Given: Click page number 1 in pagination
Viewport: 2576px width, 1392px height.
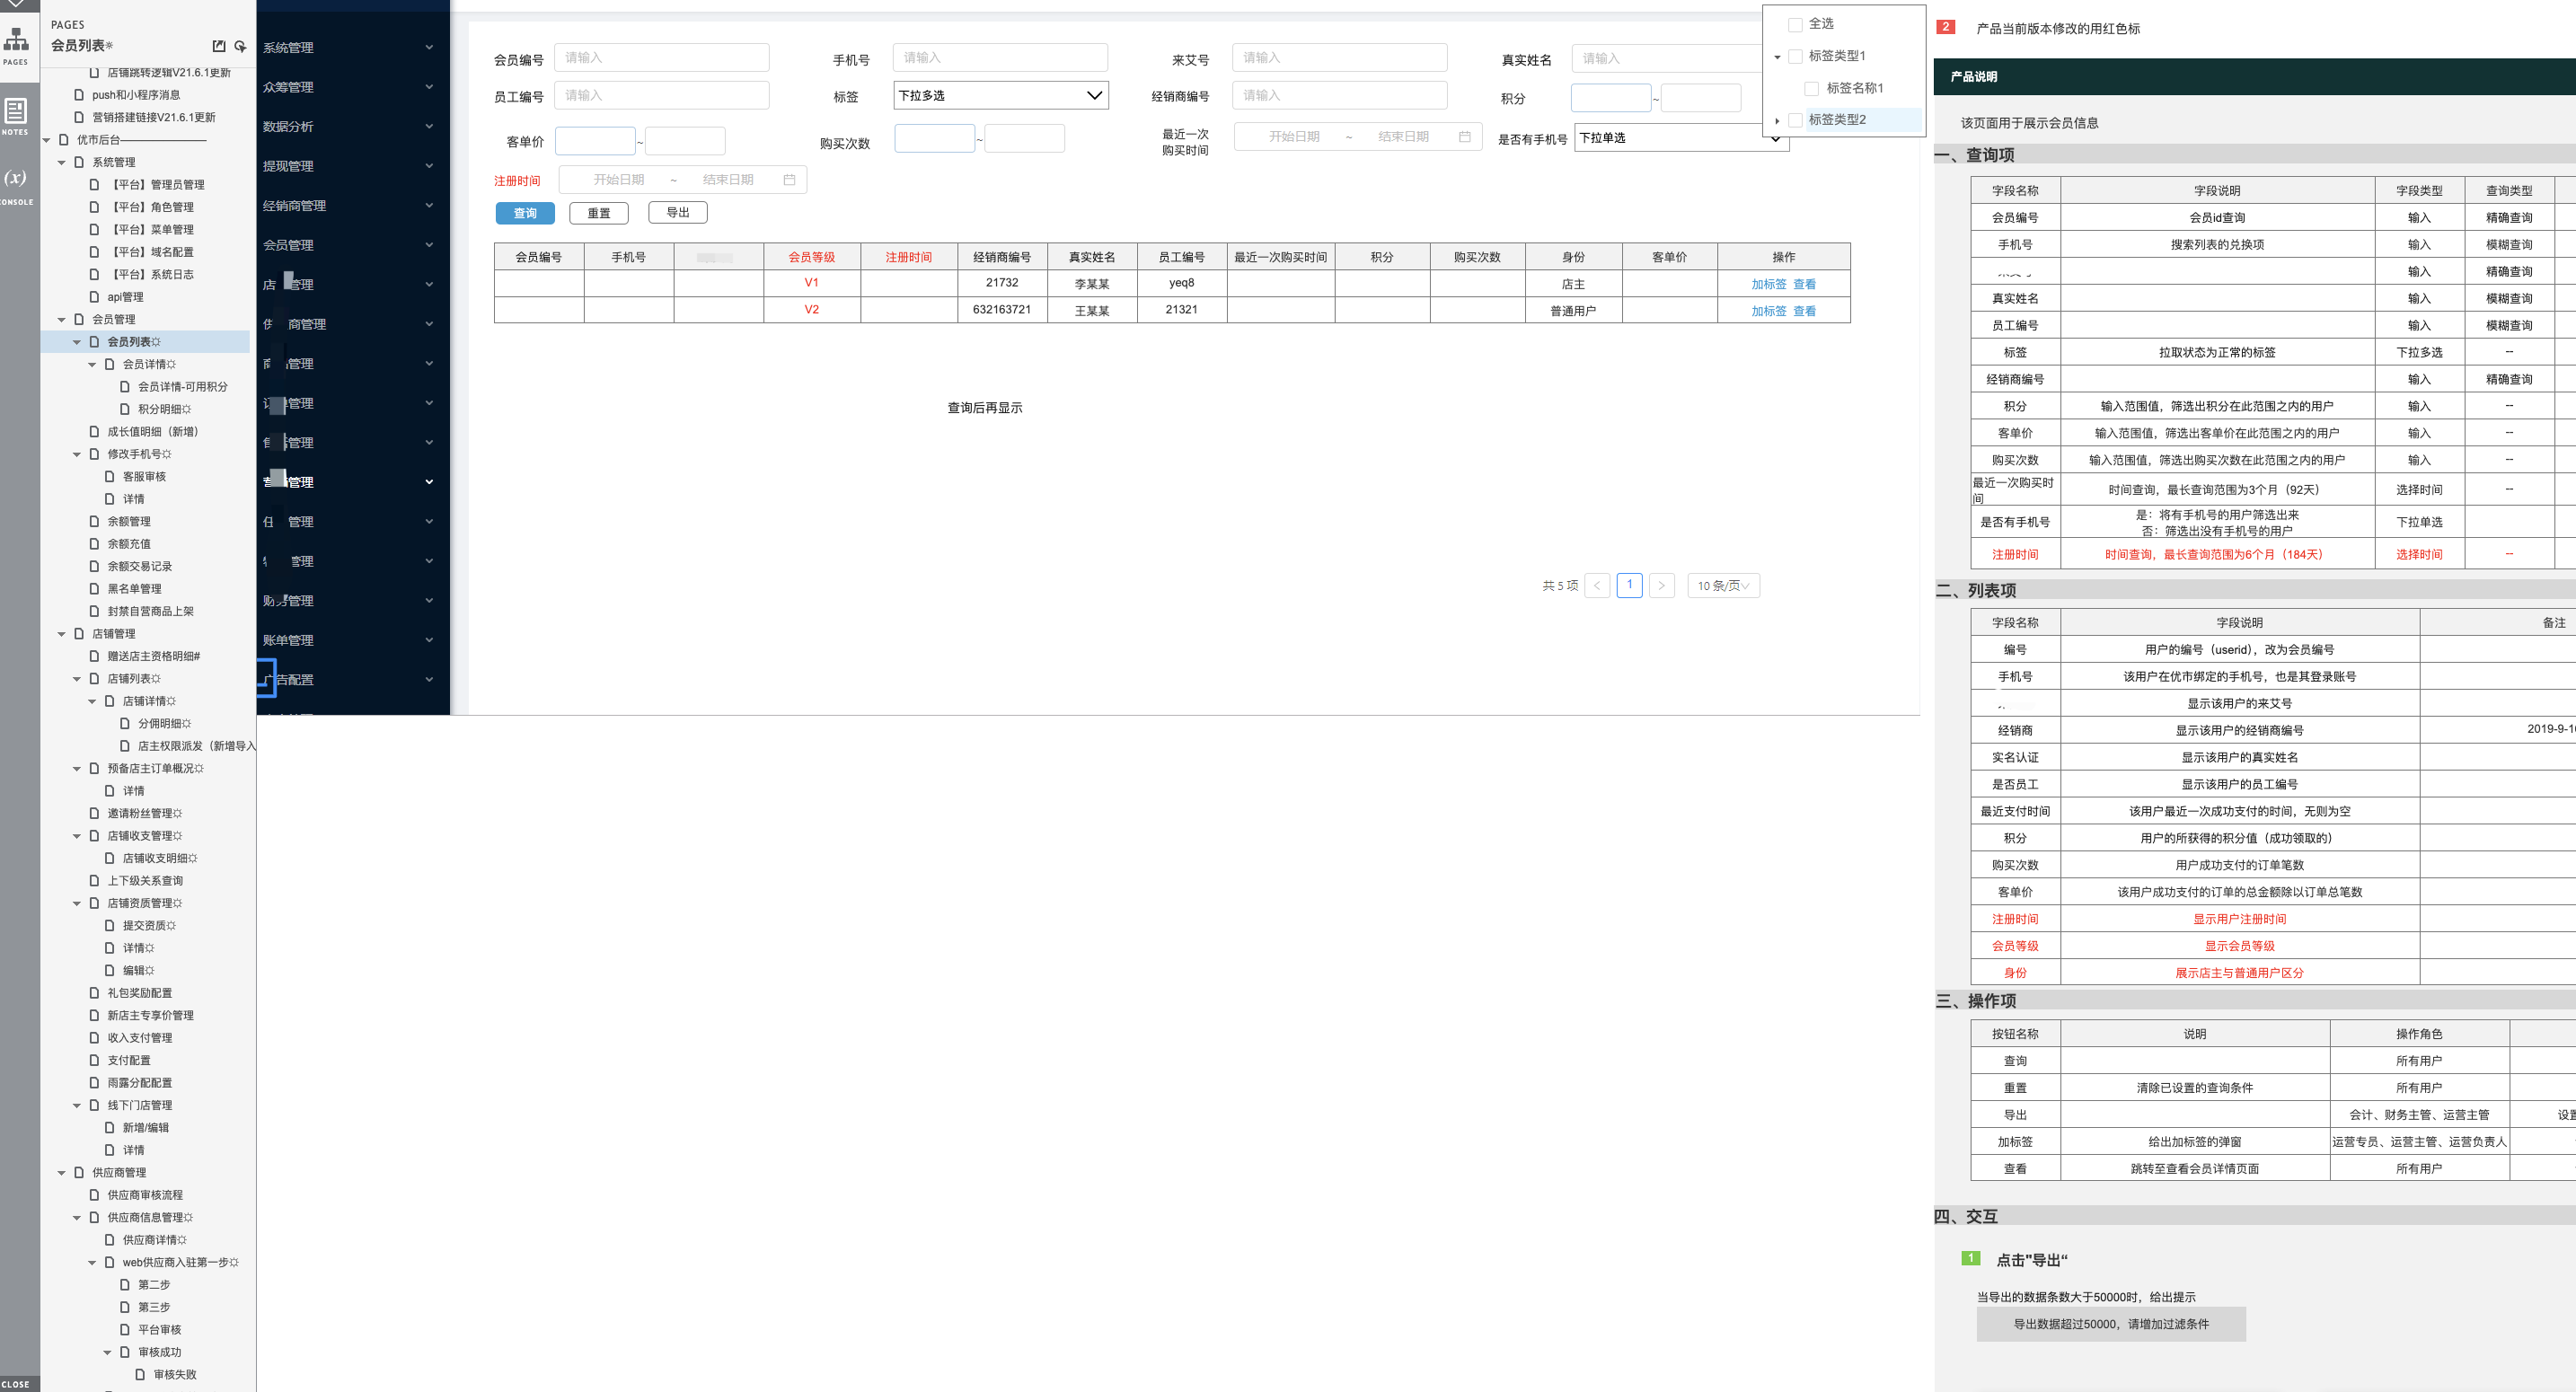Looking at the screenshot, I should (1629, 585).
